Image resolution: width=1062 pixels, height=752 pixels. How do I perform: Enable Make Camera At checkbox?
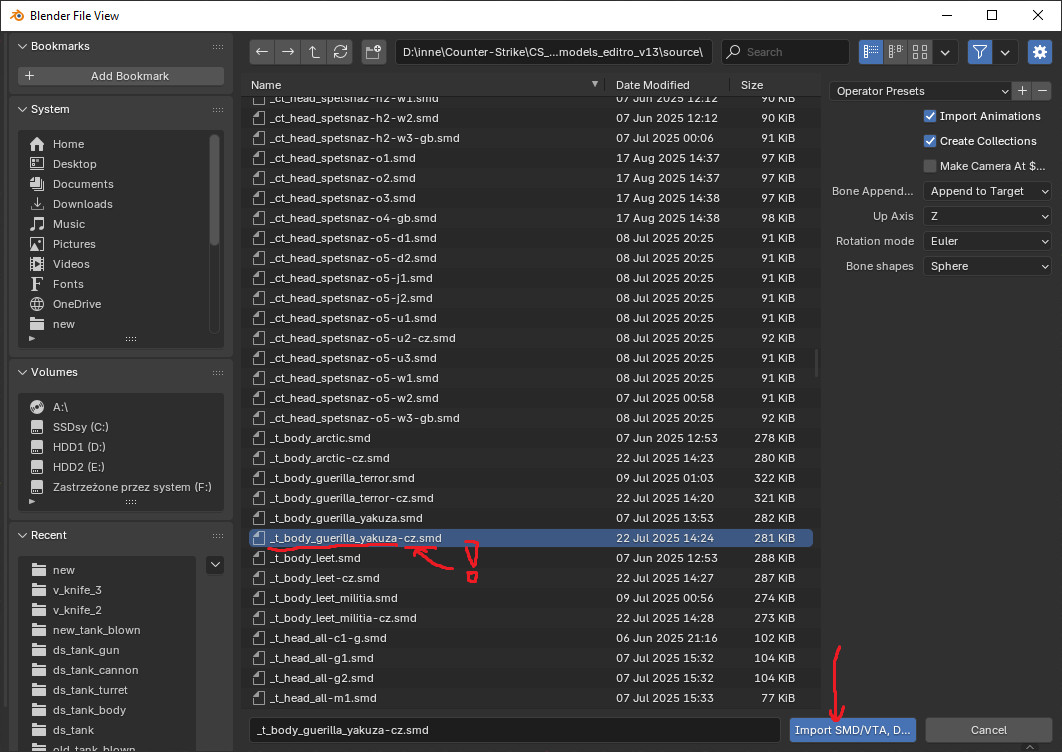pos(930,166)
